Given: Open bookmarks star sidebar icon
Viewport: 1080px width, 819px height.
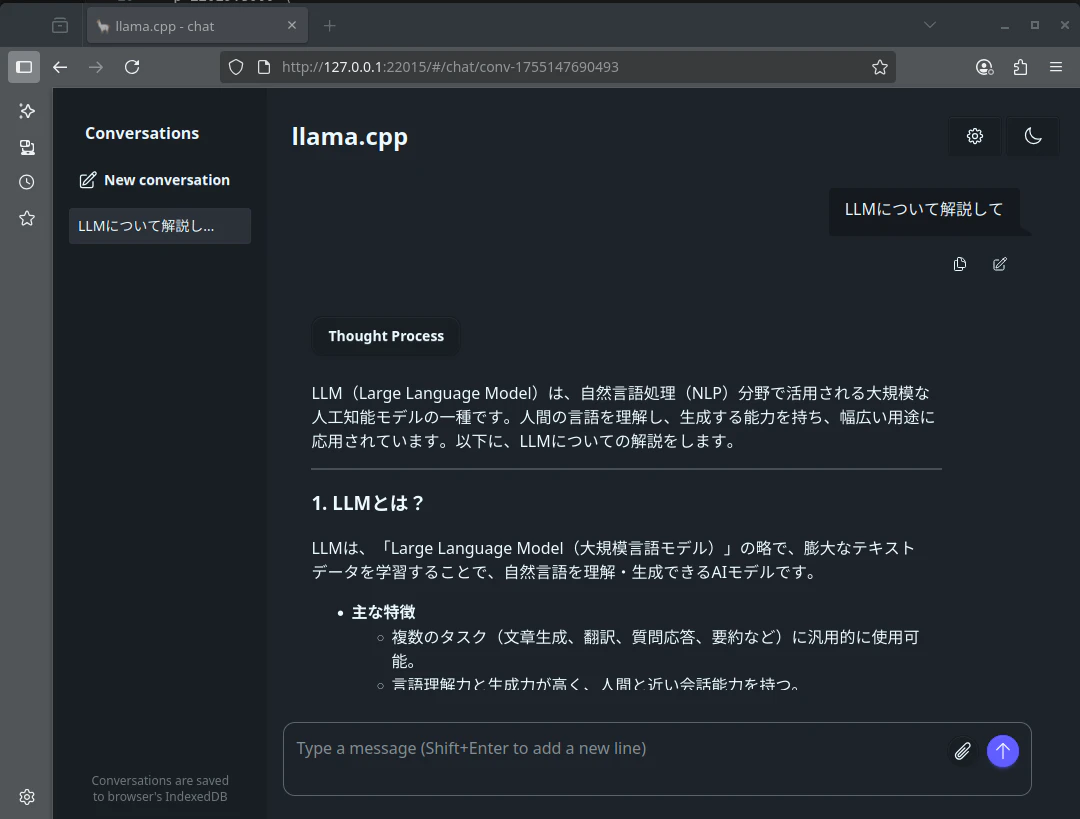Looking at the screenshot, I should point(27,218).
